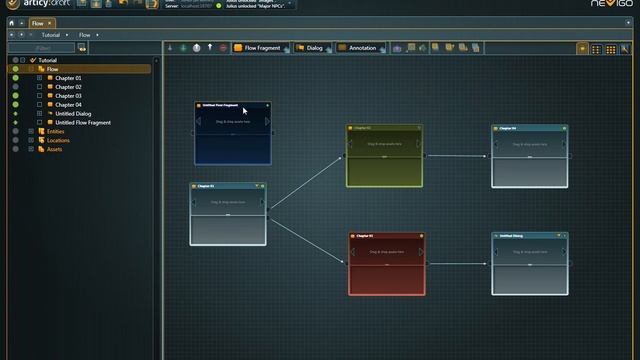Click the undo arrow in the top toolbar
640x360 pixels.
click(122, 3)
